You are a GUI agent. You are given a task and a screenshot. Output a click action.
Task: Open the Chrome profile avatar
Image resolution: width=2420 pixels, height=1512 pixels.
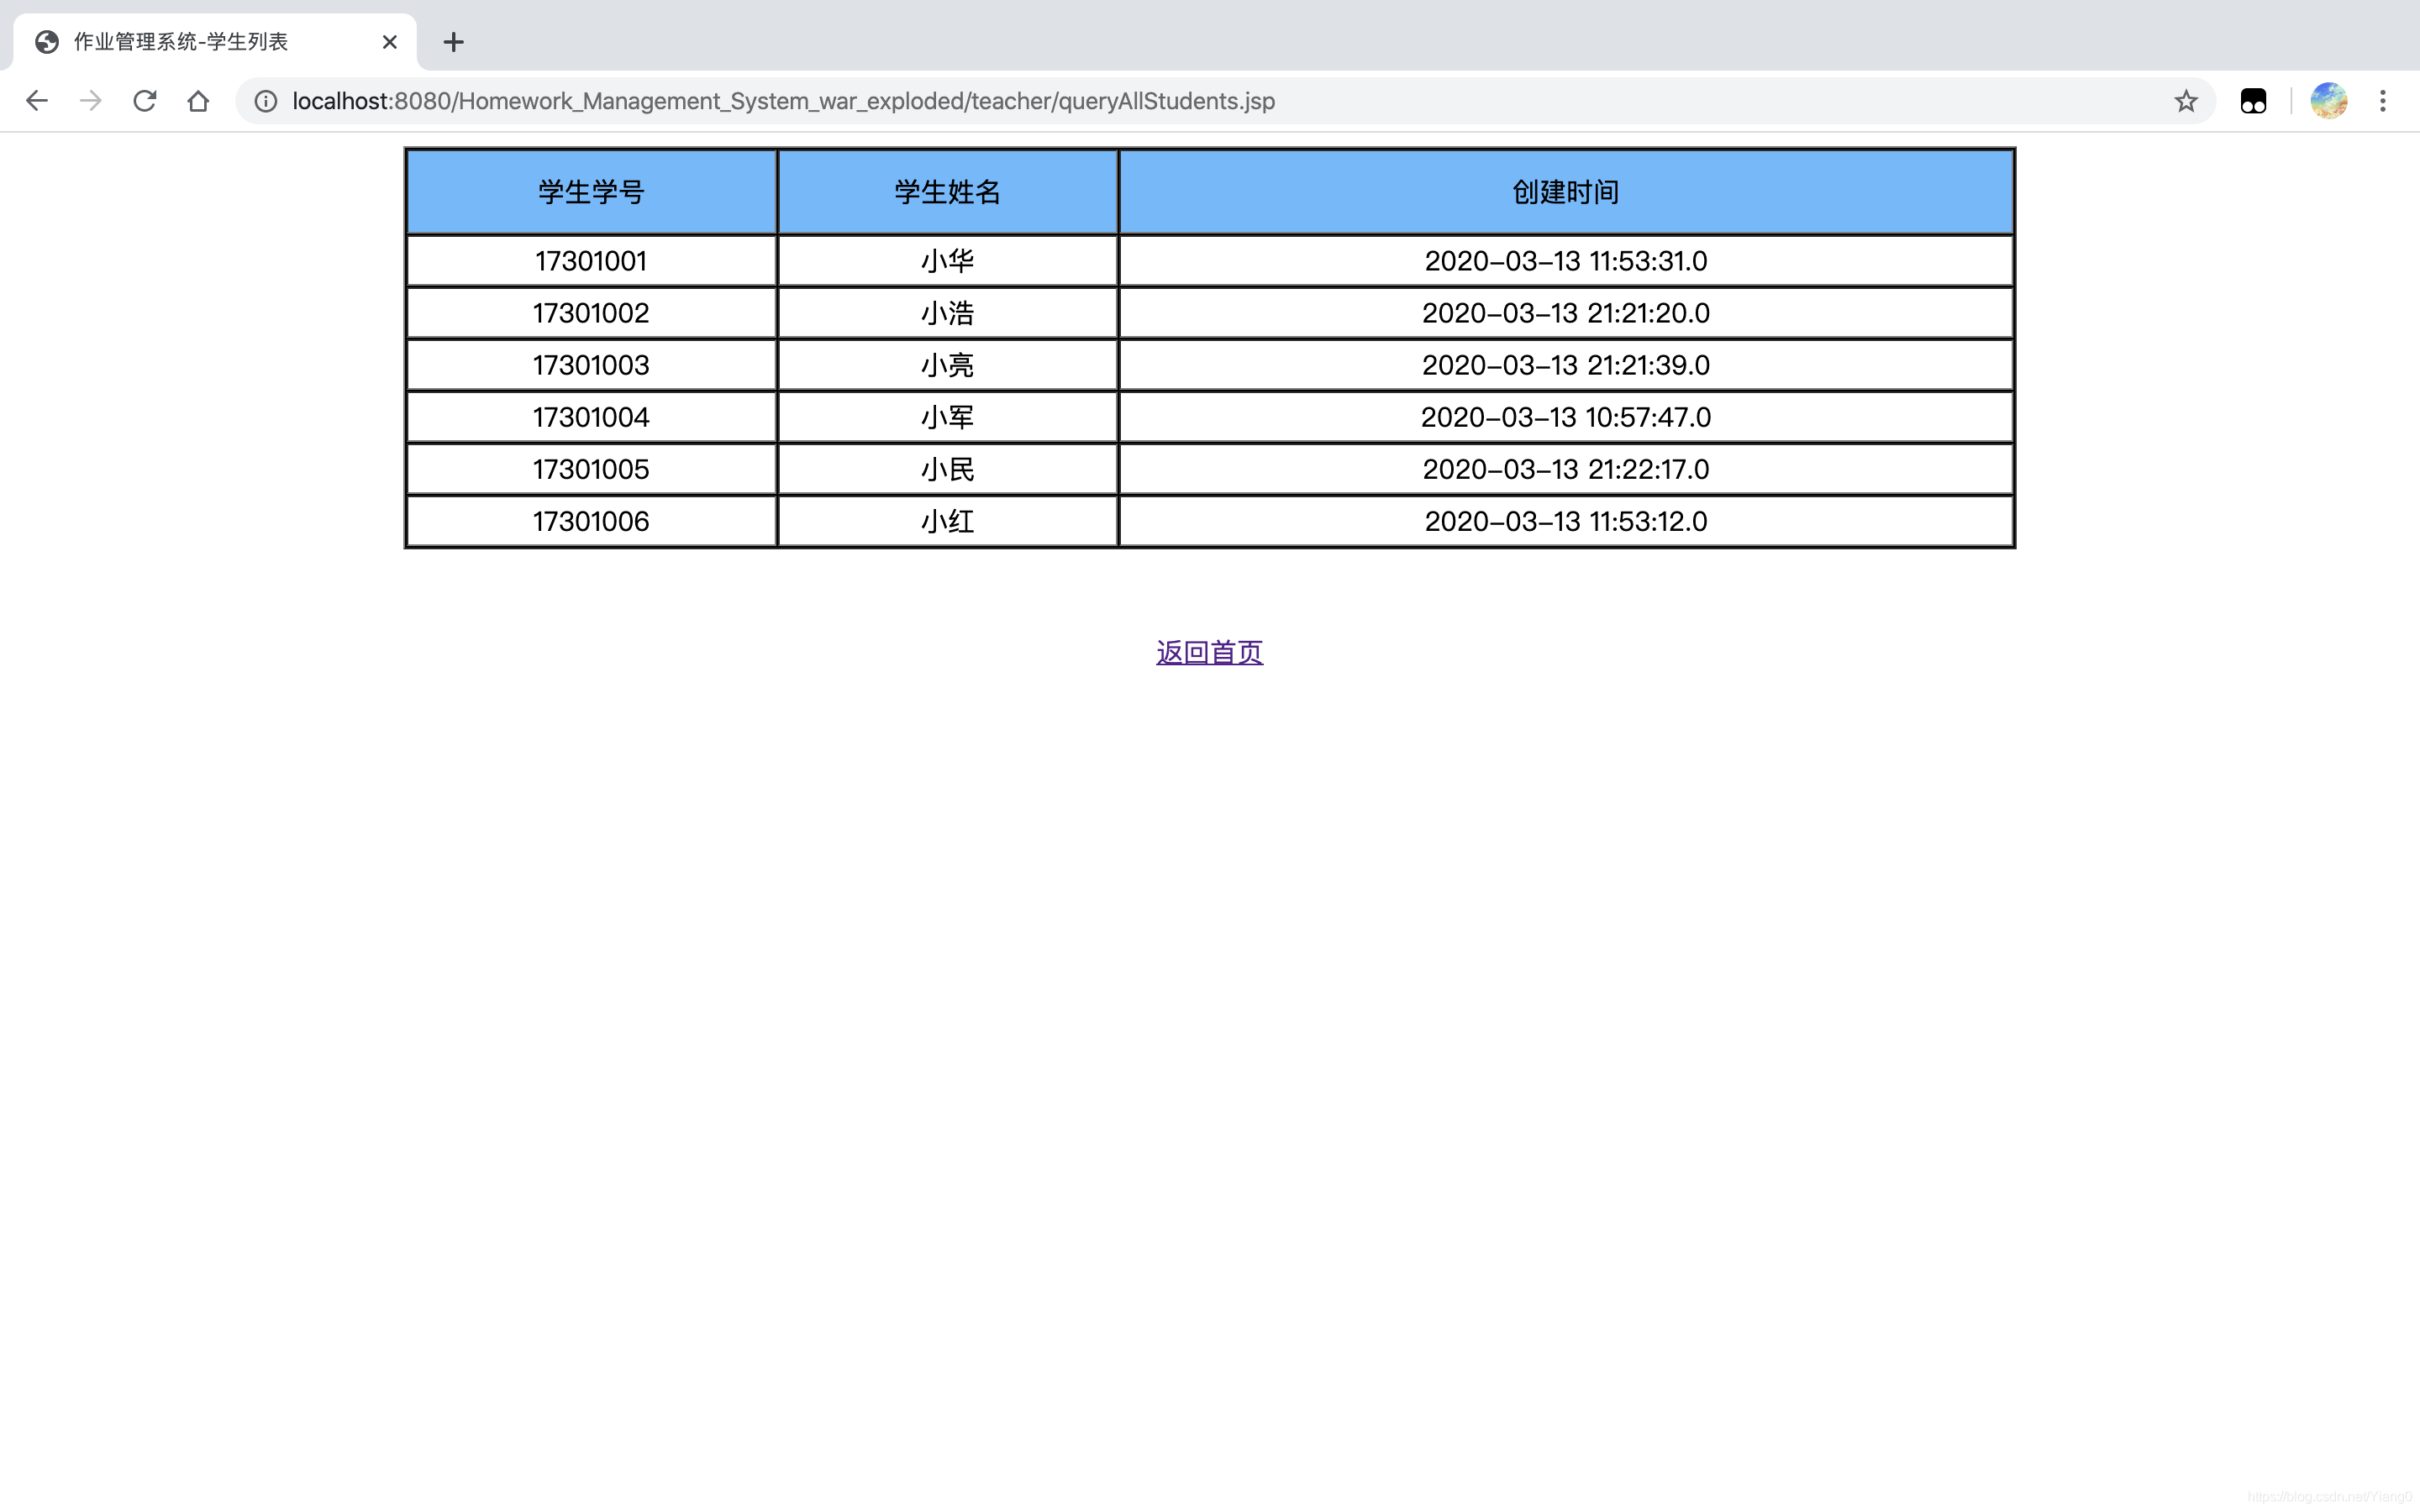[2329, 101]
